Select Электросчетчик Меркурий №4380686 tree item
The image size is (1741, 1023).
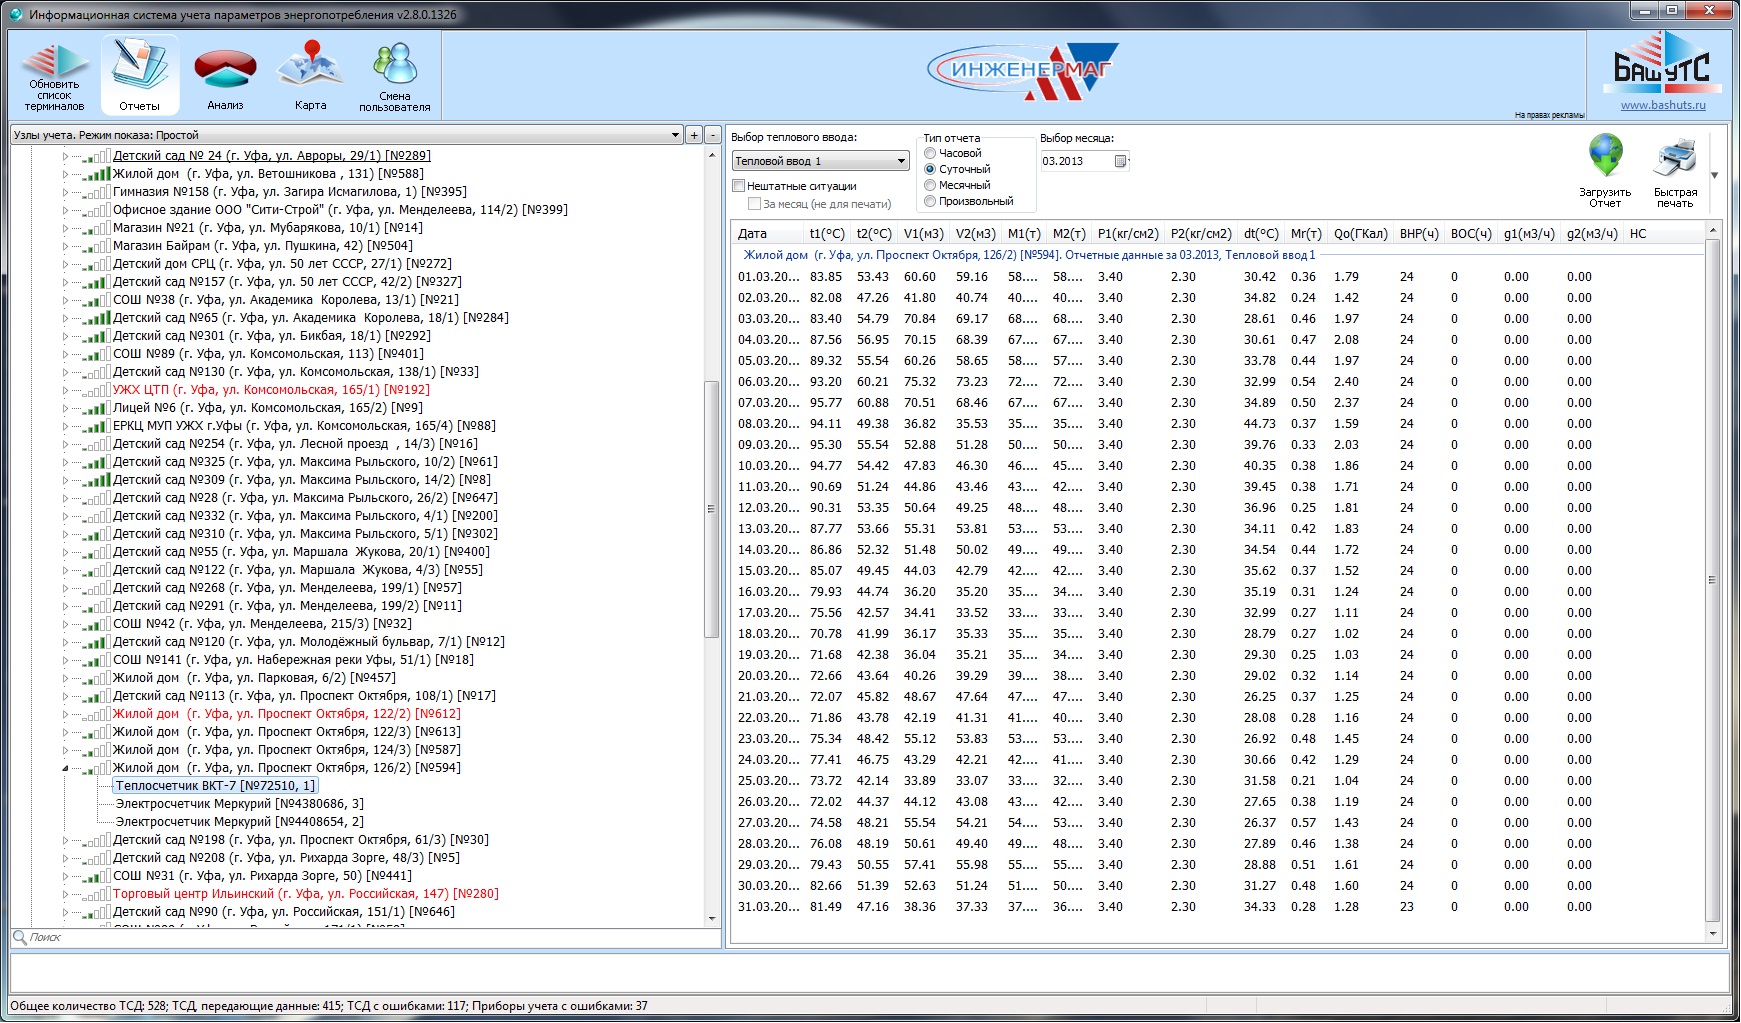[x=239, y=804]
